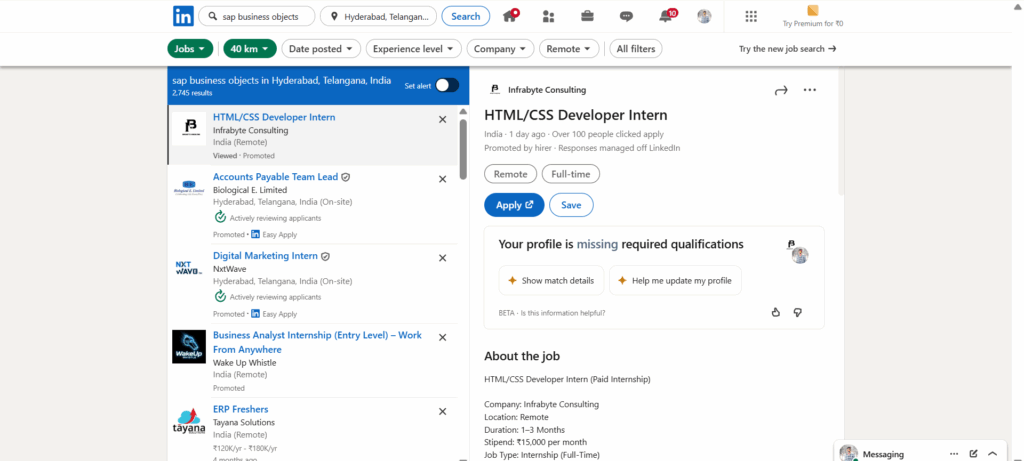The height and width of the screenshot is (461, 1024).
Task: Open the Infrabyte Consulting company link in details
Action: [x=547, y=90]
